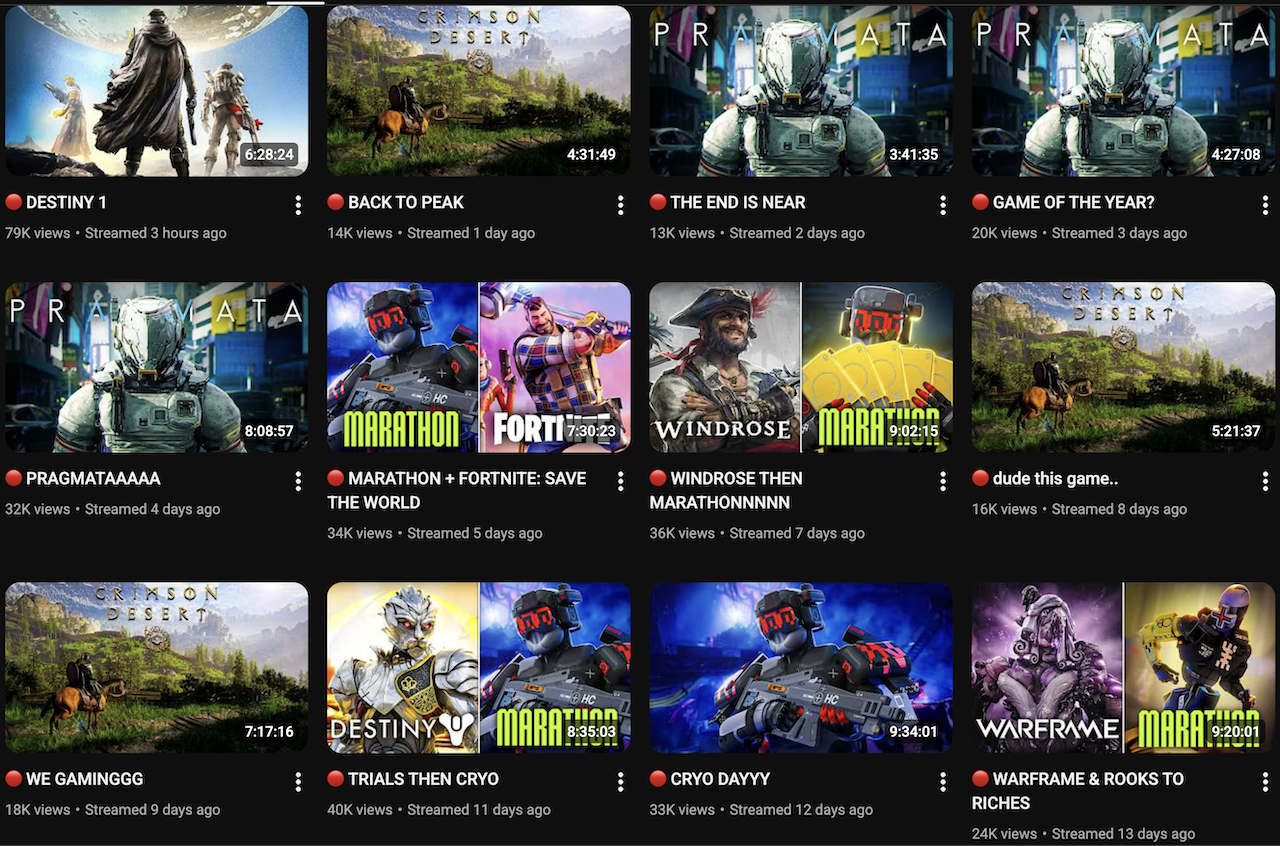The image size is (1280, 846).
Task: Open the CRYO DAYYY video title
Action: point(710,779)
